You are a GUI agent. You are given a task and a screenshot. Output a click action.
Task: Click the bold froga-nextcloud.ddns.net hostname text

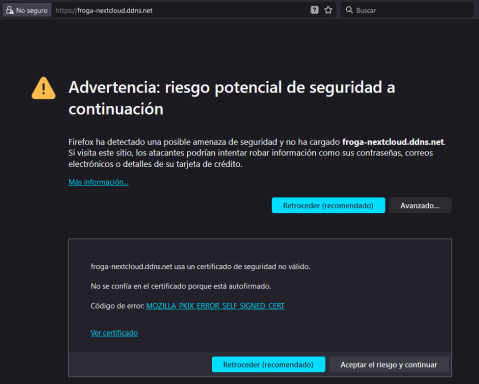tap(393, 142)
